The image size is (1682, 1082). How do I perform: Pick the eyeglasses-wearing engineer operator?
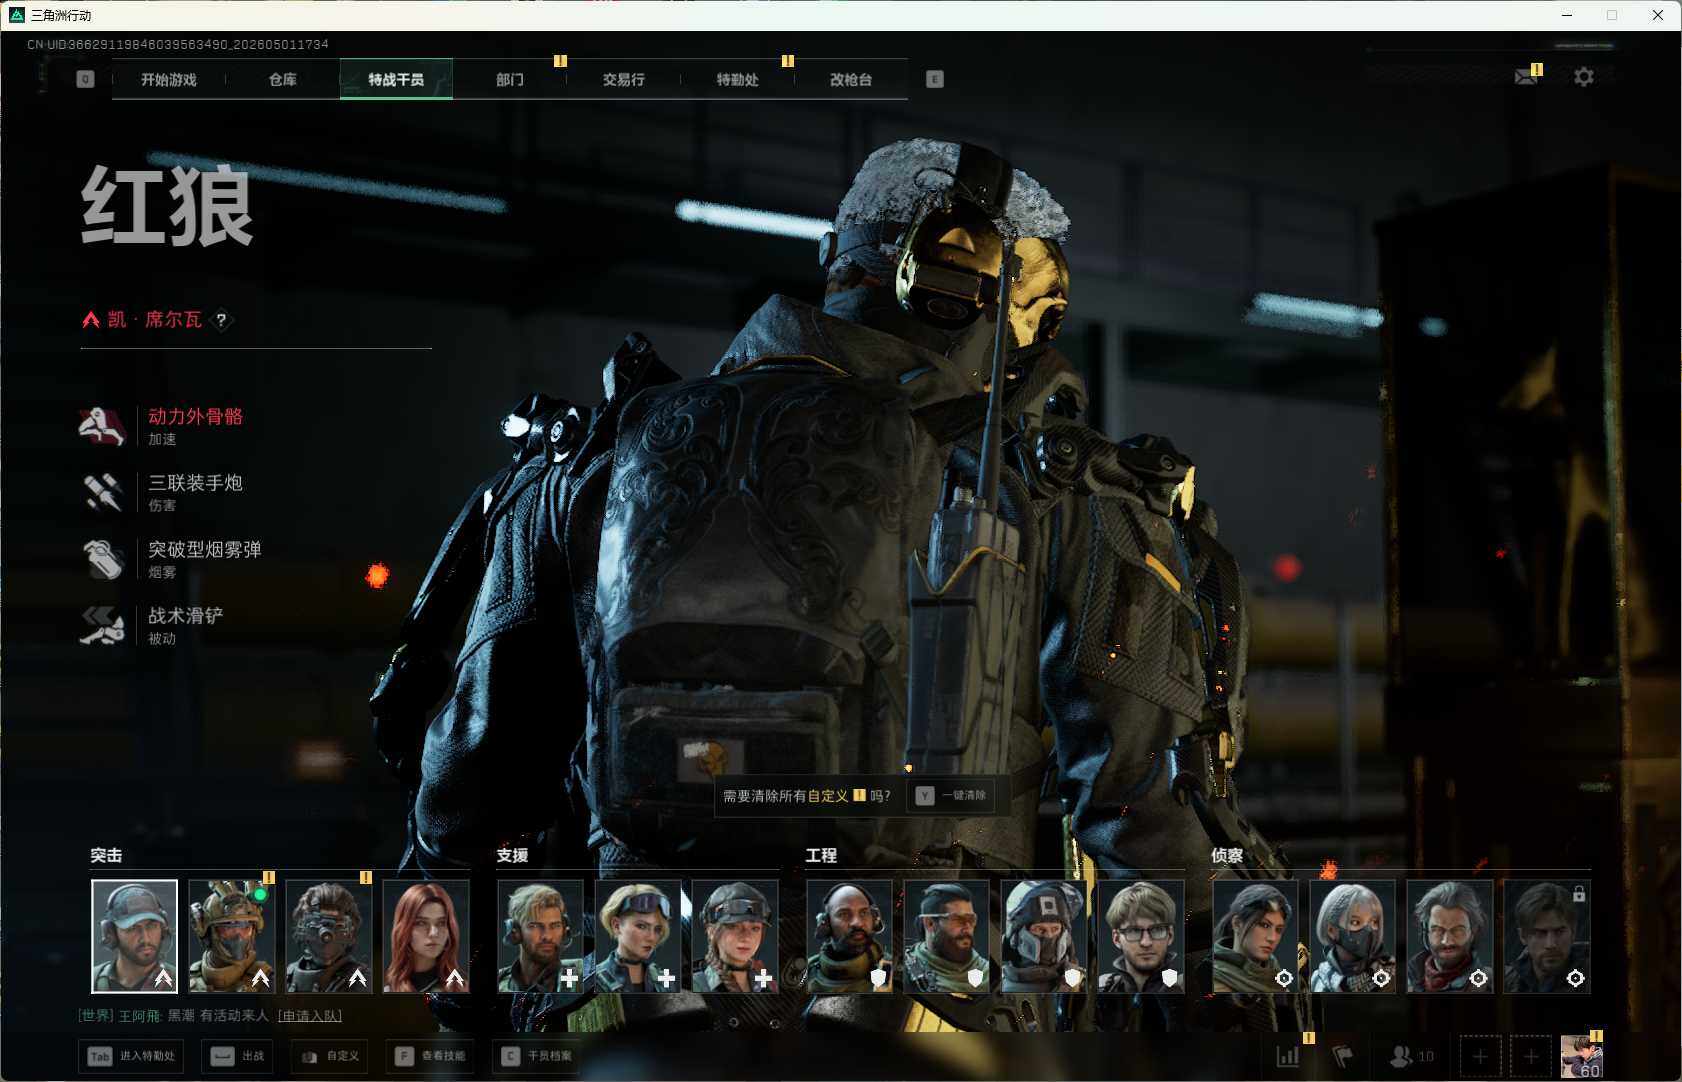pyautogui.click(x=1140, y=936)
